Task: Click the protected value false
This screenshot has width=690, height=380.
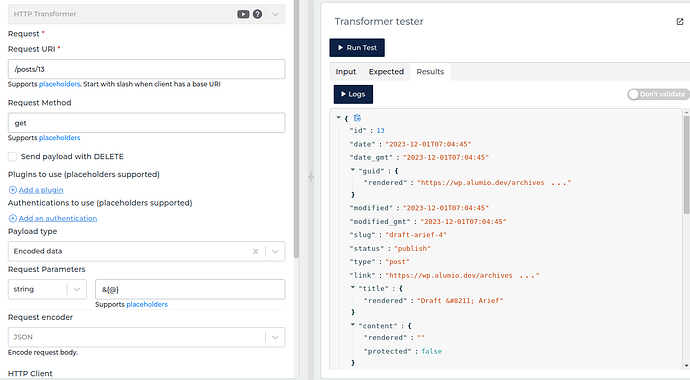Action: pos(431,351)
